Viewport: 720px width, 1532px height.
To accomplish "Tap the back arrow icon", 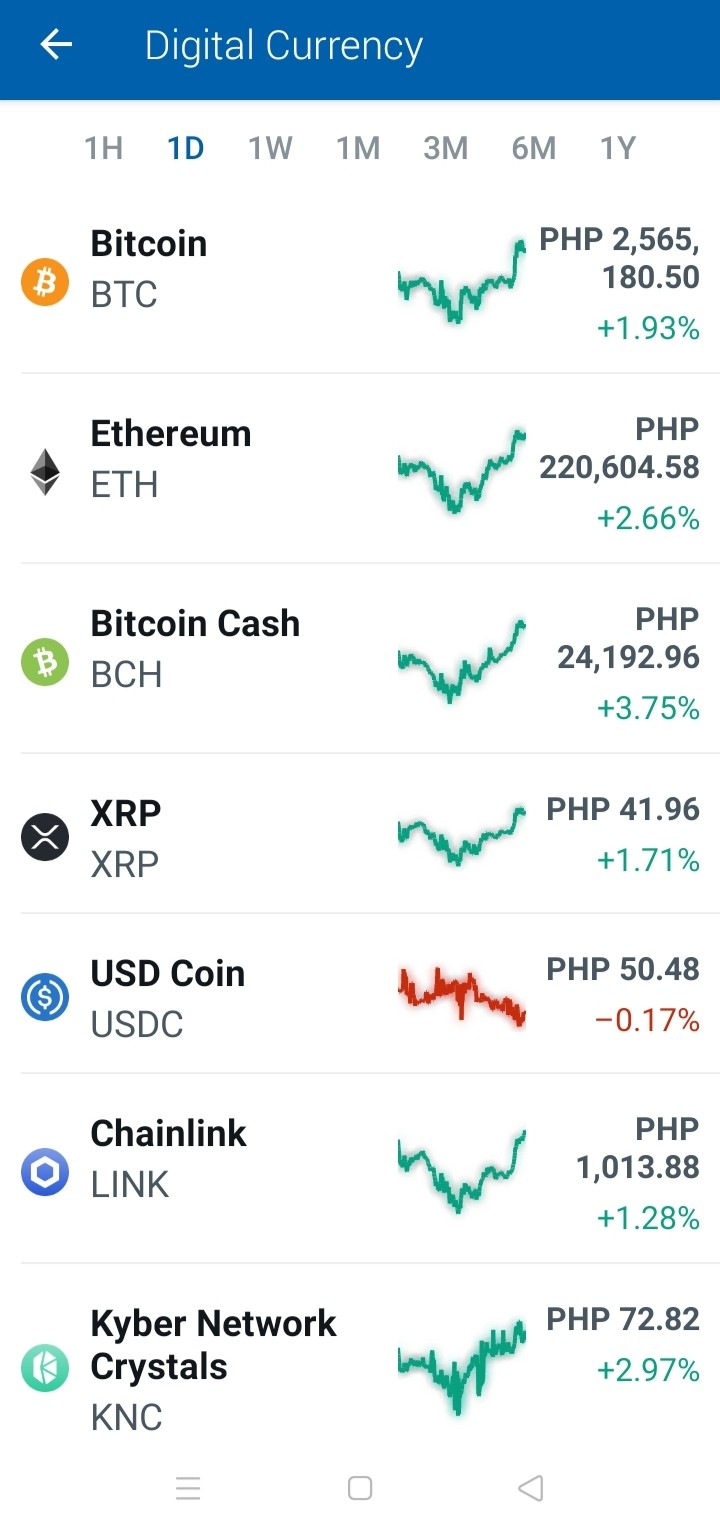I will pos(56,45).
